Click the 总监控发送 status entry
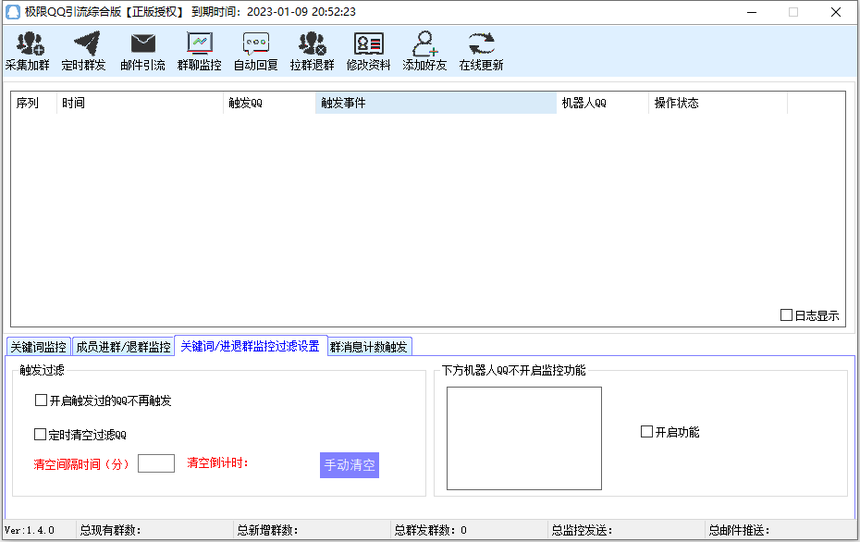Viewport: 860px width, 542px height. pyautogui.click(x=582, y=530)
